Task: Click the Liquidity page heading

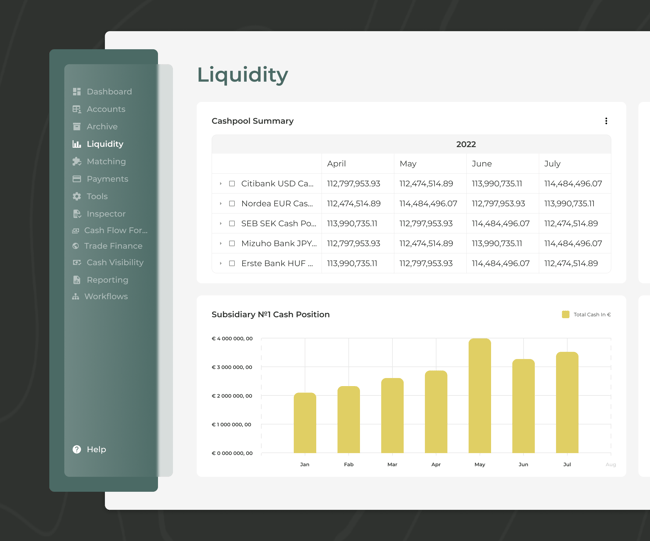Action: point(242,75)
